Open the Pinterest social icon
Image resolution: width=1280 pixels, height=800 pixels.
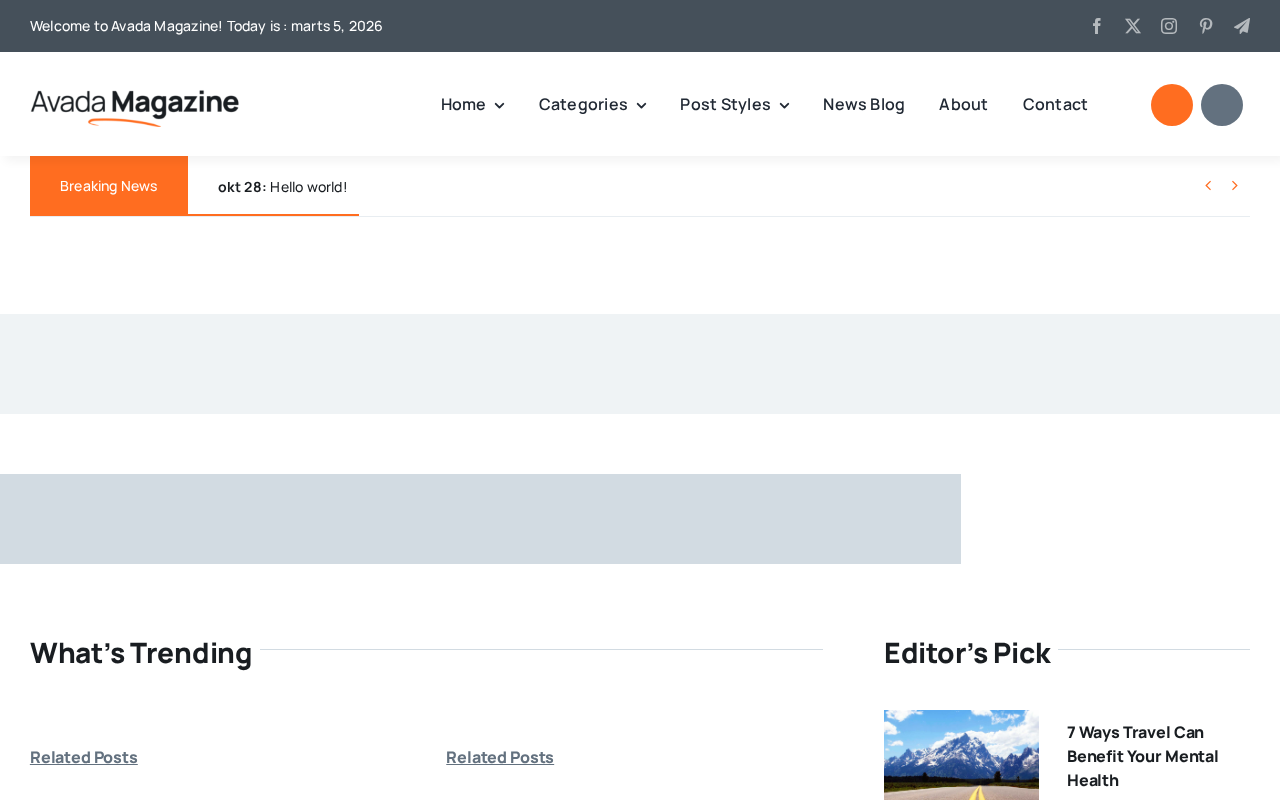[x=1206, y=26]
